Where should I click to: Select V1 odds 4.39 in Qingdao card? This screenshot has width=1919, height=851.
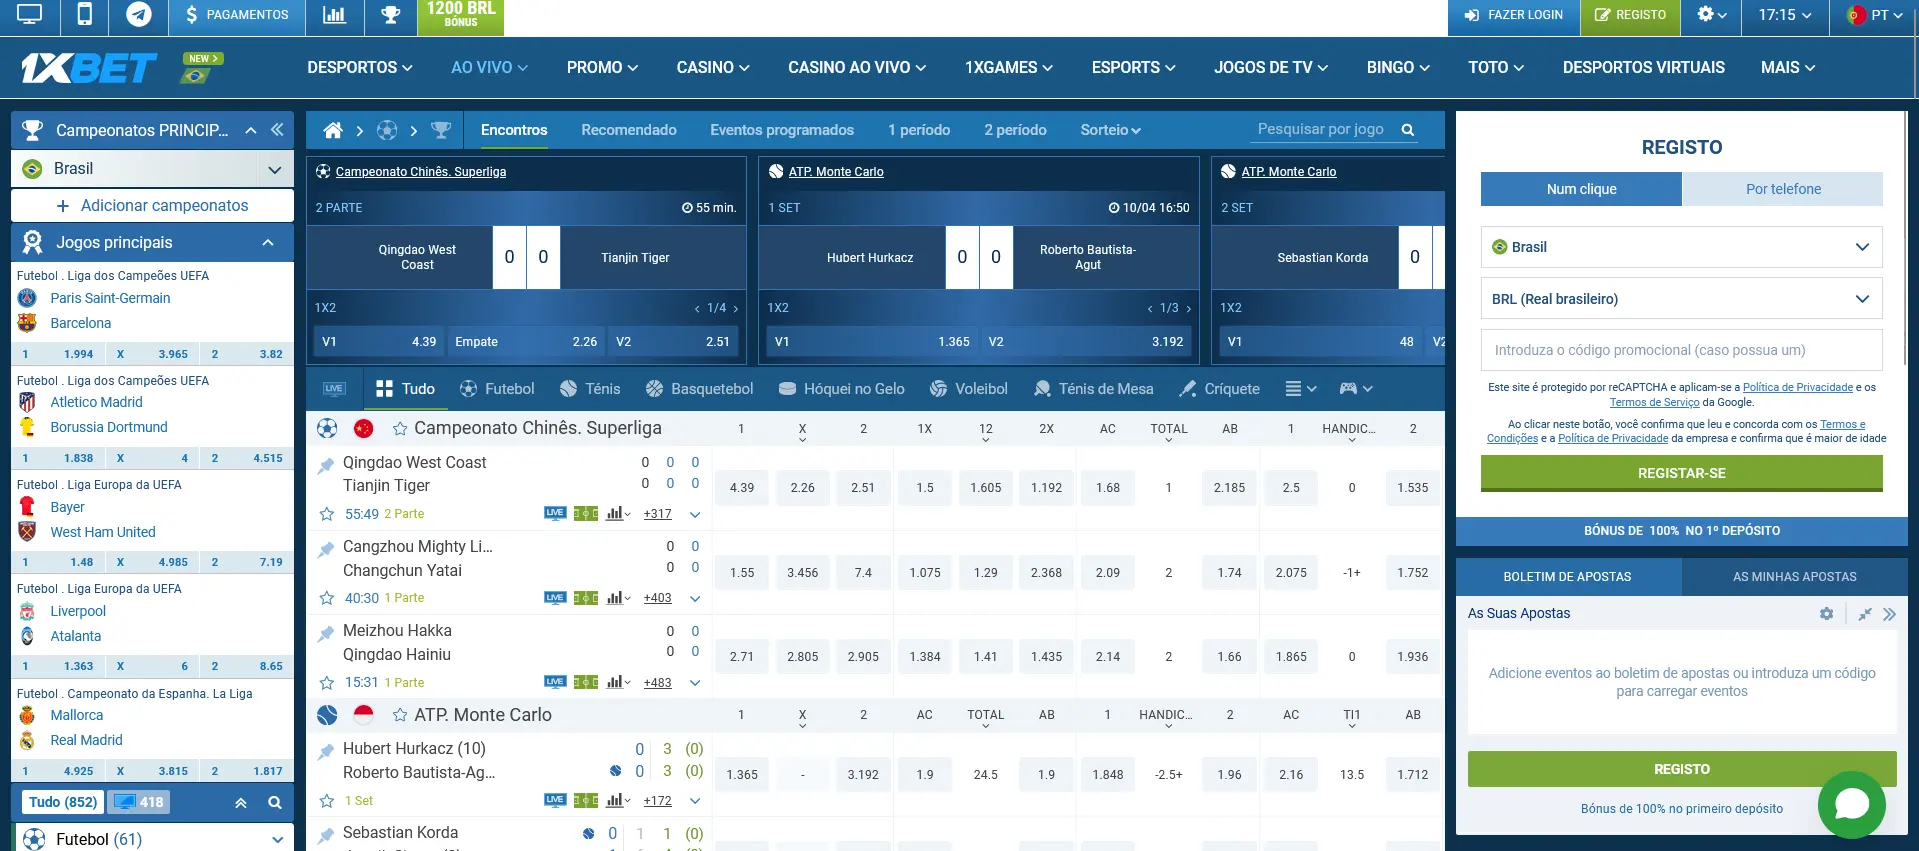tap(379, 342)
